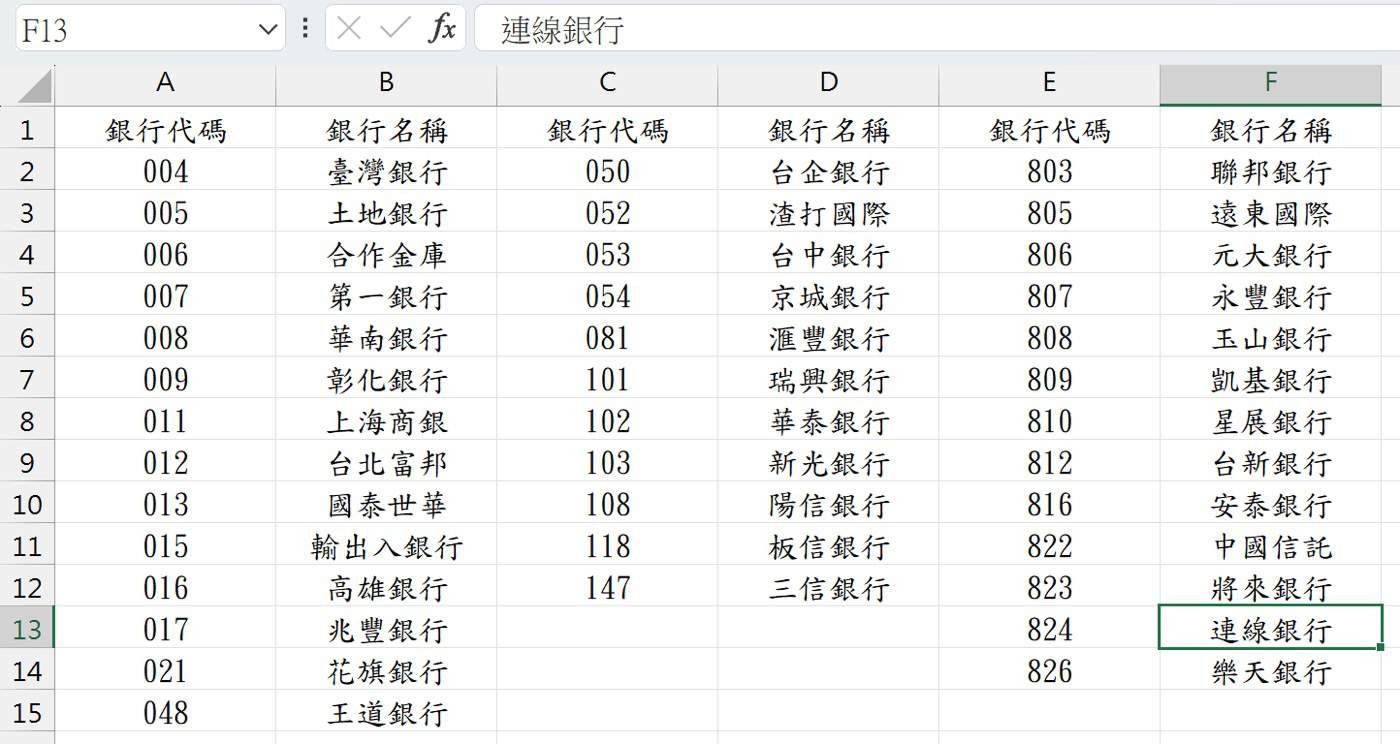Screen dimensions: 1400x744
Task: Click cell with 輸出入銀行
Action: (386, 546)
